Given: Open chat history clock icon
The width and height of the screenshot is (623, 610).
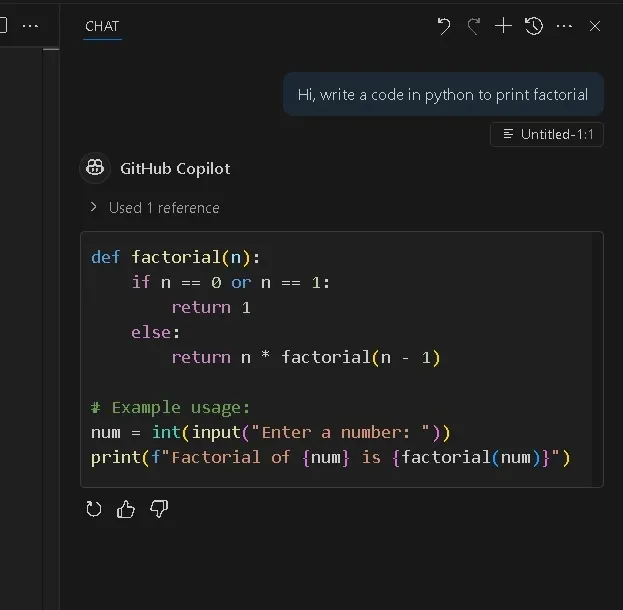Looking at the screenshot, I should 534,26.
